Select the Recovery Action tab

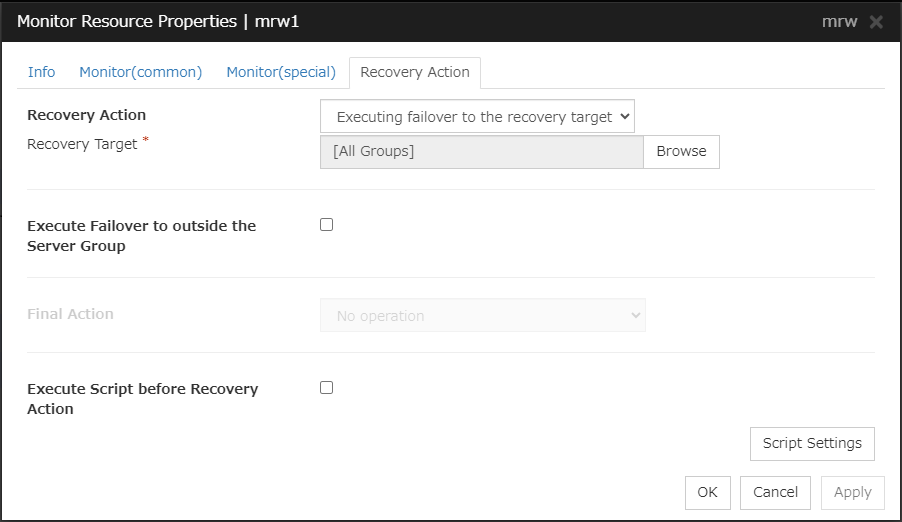pos(415,72)
